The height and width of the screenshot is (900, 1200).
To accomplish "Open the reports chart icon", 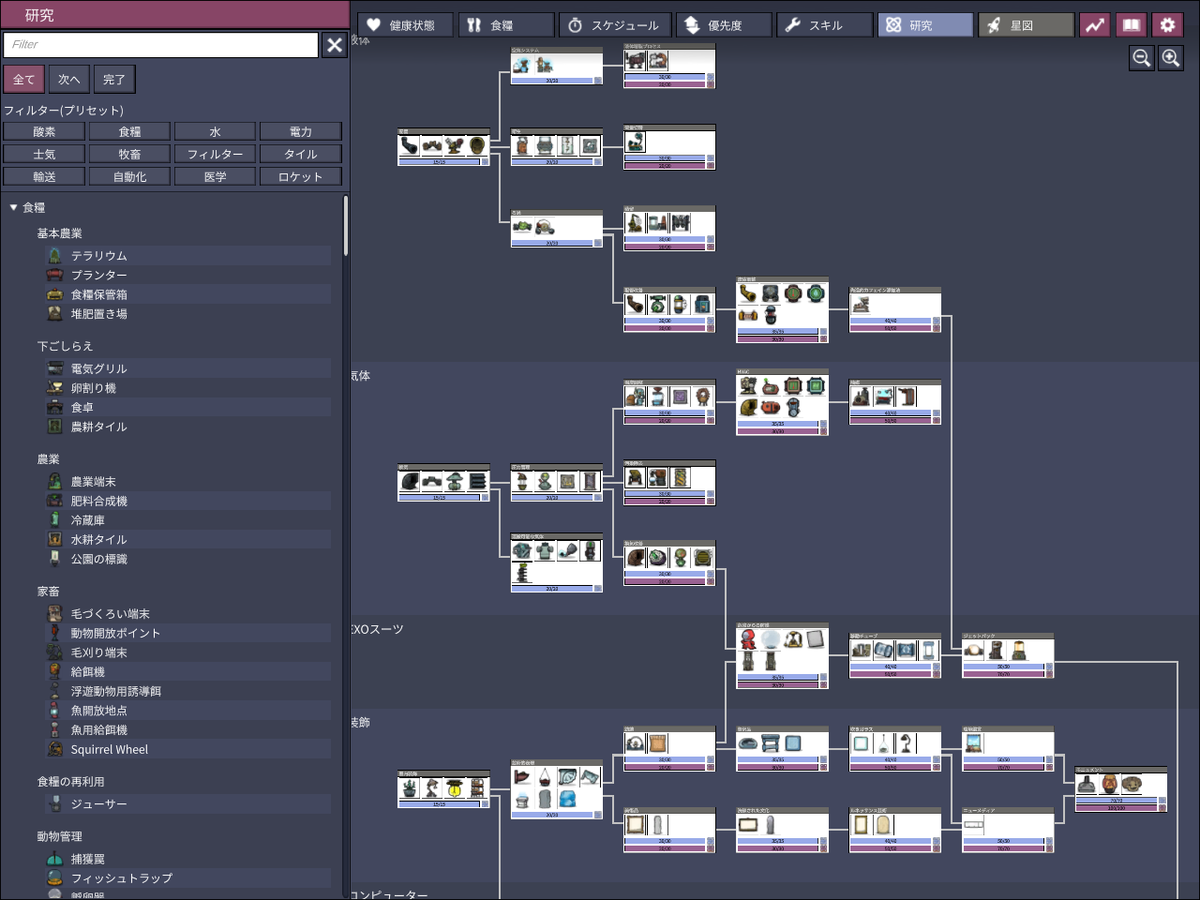I will tap(1095, 25).
